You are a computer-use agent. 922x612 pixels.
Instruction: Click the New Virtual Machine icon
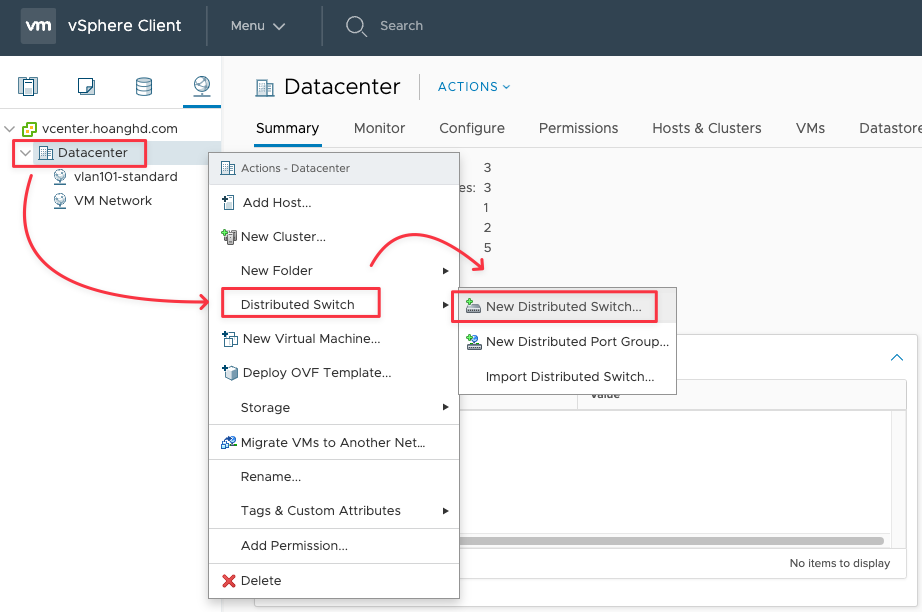pos(229,339)
